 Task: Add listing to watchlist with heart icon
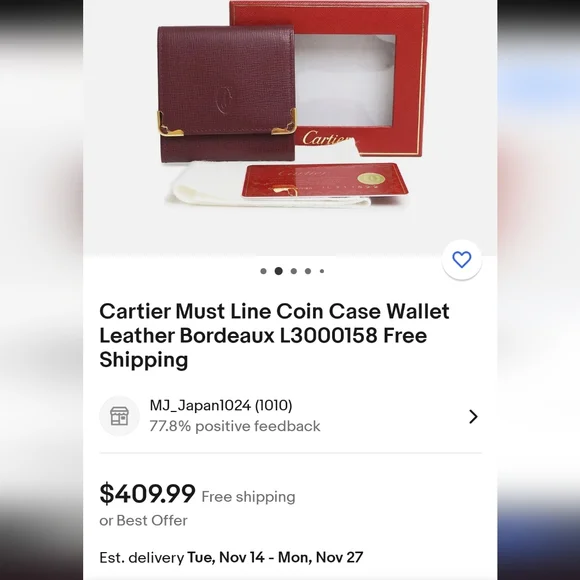[462, 260]
